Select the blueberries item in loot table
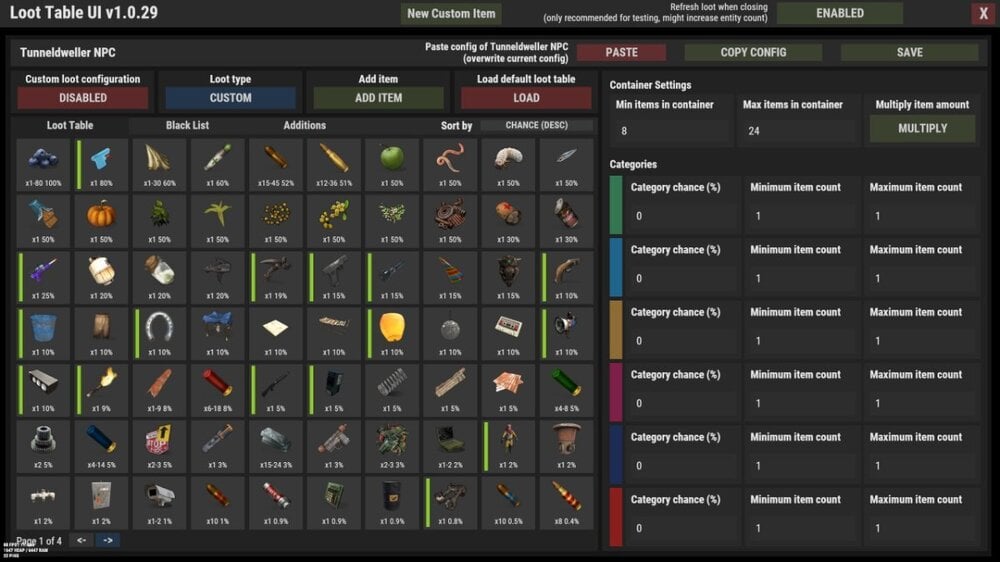1000x562 pixels. [43, 165]
